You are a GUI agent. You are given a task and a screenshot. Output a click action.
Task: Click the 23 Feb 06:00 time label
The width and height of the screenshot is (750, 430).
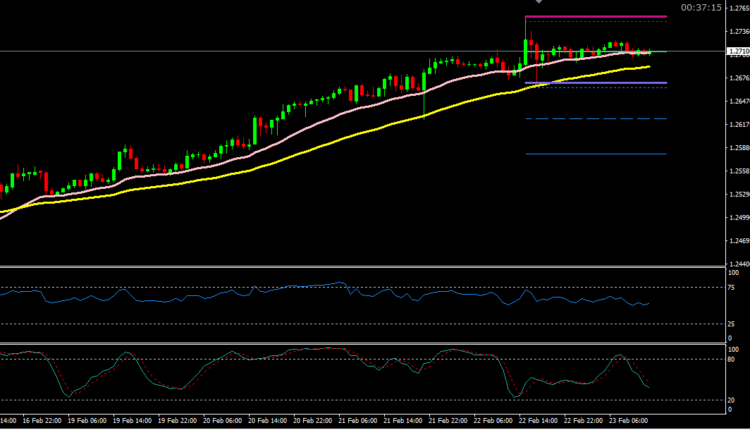coord(627,422)
